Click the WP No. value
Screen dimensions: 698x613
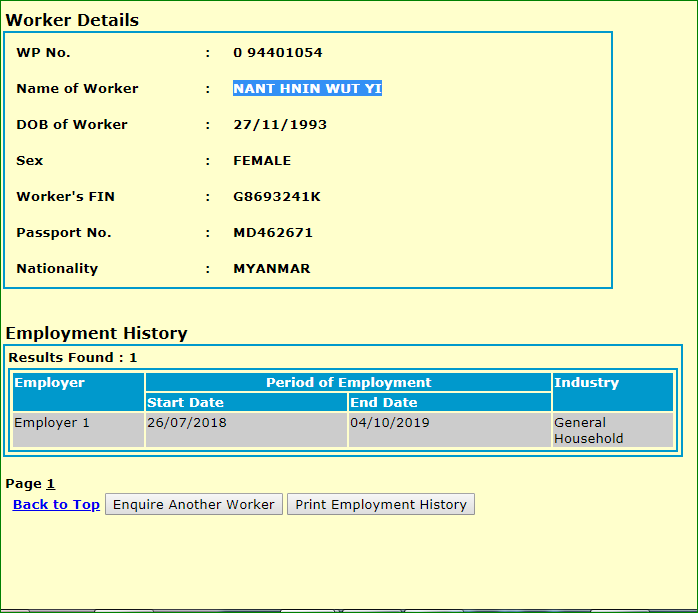coord(277,53)
